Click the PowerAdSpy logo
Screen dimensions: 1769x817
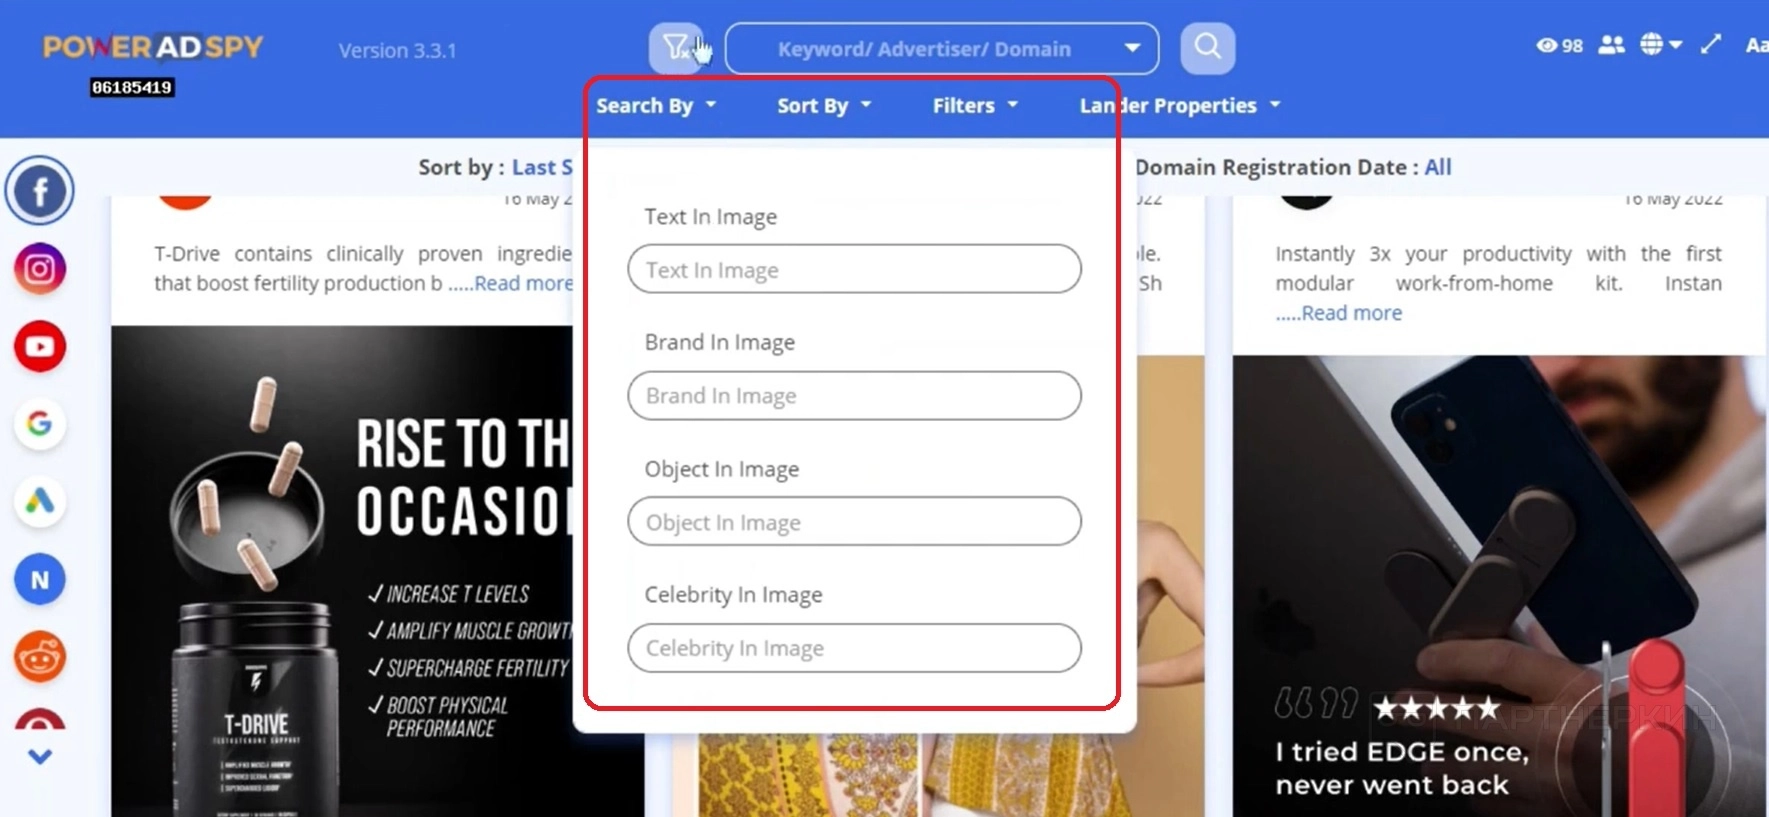pos(153,47)
